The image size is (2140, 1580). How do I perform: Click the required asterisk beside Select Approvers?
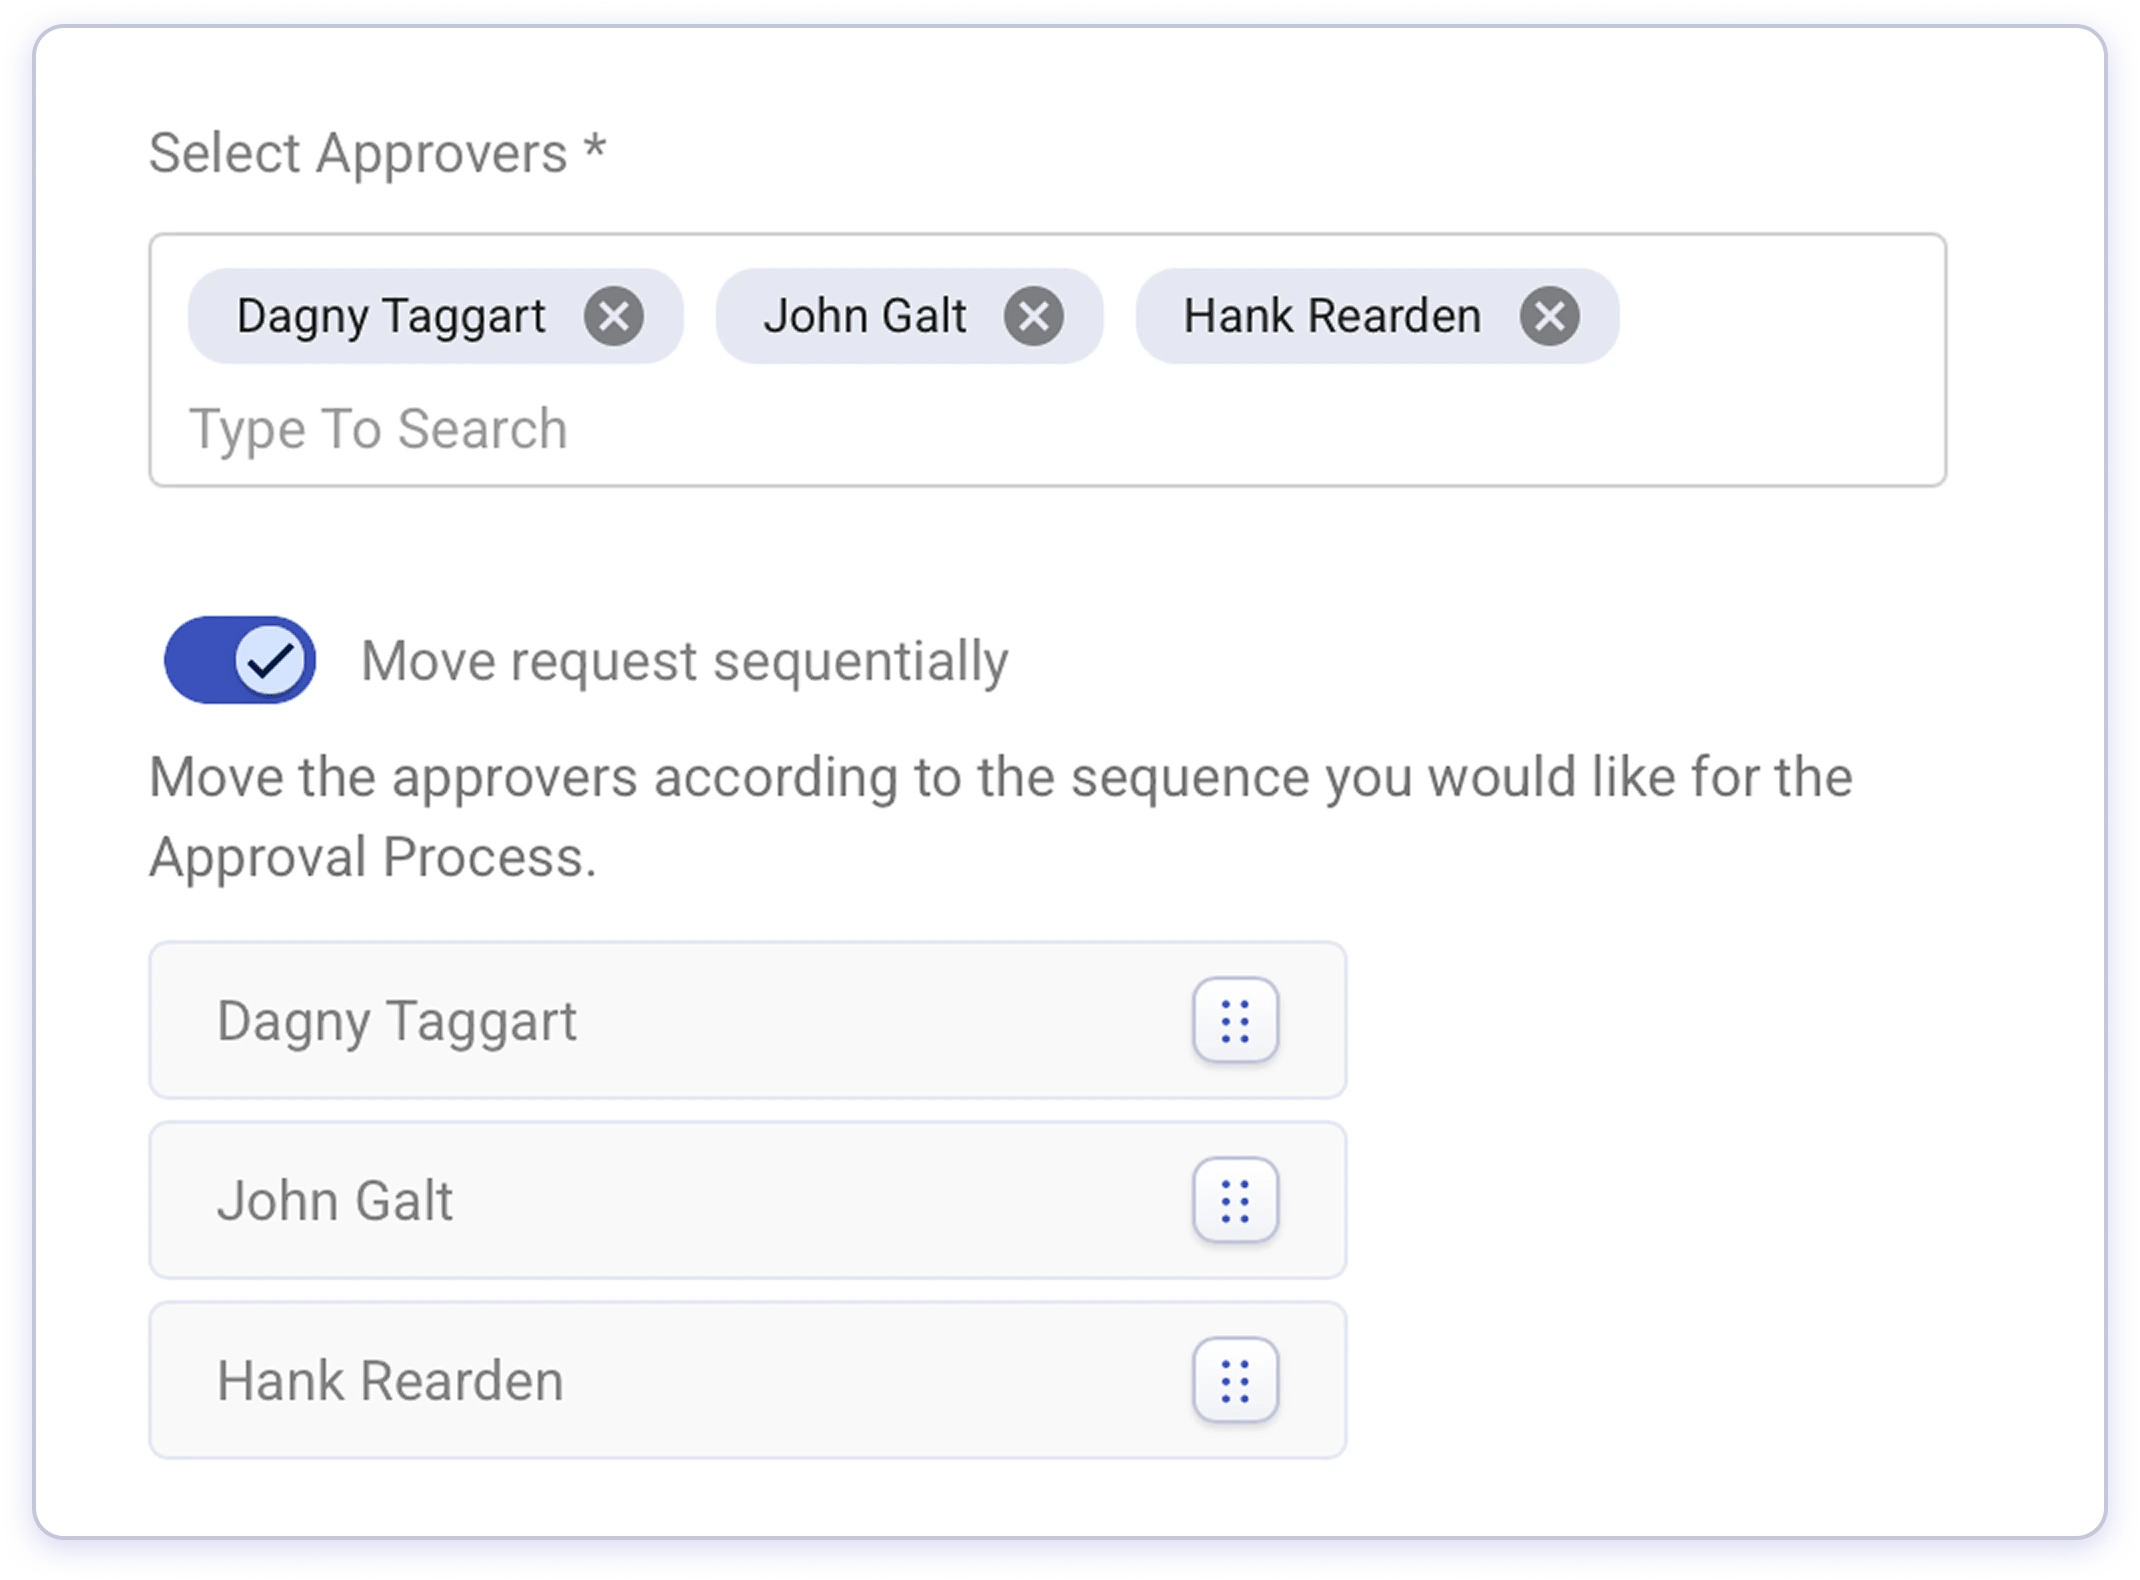pos(595,148)
